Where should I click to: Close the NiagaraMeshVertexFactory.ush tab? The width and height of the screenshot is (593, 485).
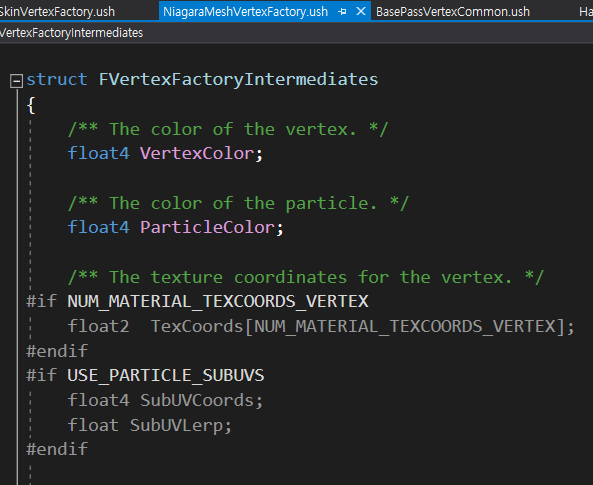coord(361,11)
